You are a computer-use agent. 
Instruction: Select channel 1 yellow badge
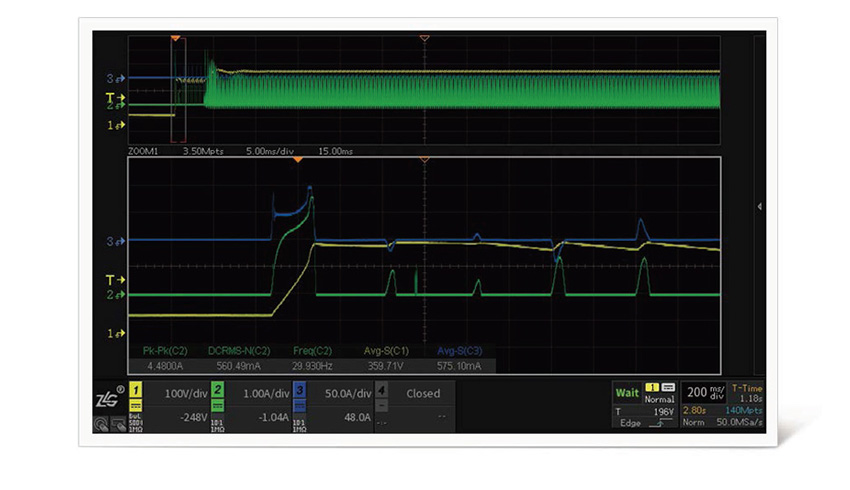(136, 390)
